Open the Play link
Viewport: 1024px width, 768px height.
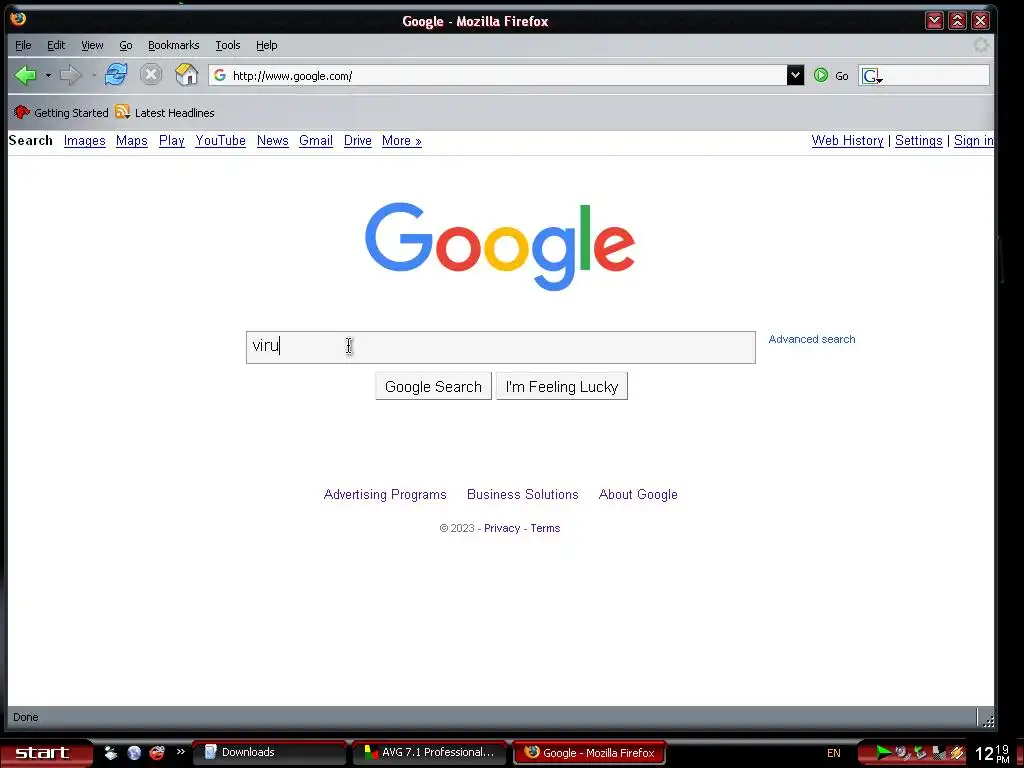tap(172, 140)
